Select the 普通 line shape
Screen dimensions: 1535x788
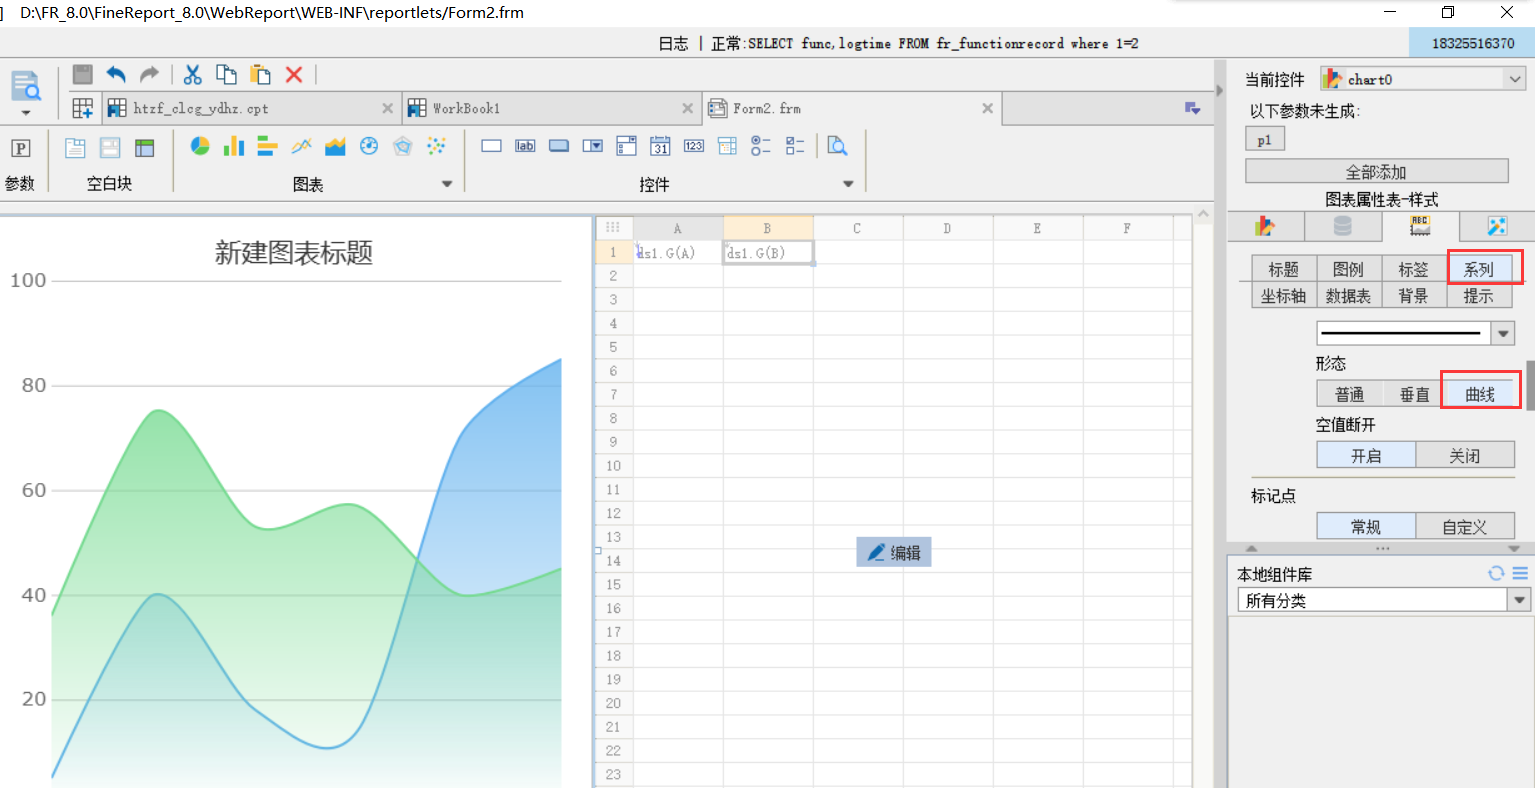[x=1349, y=394]
